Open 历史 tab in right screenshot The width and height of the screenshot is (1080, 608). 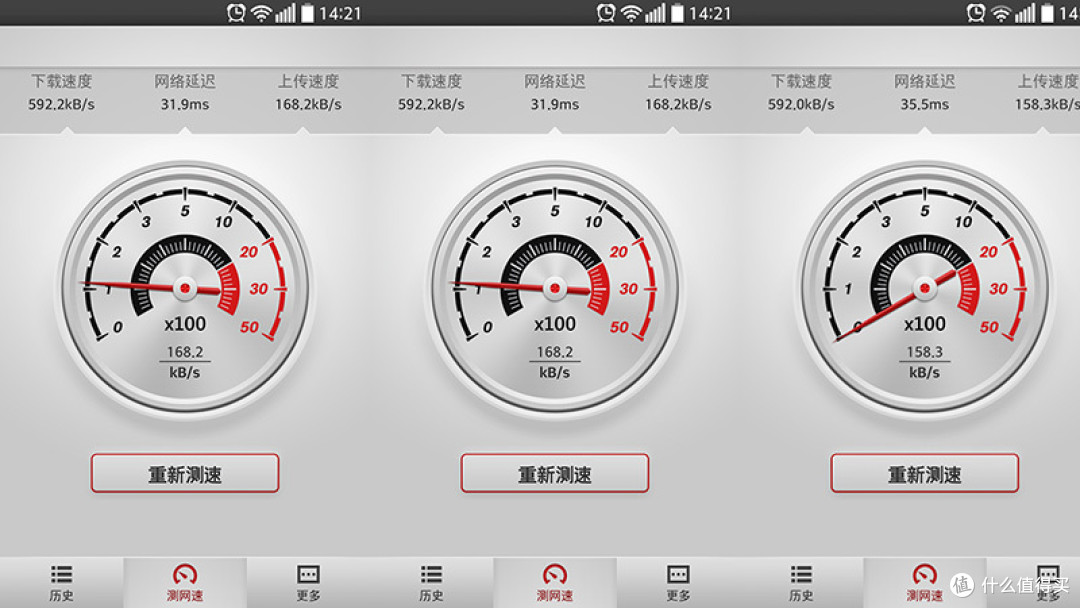[801, 583]
